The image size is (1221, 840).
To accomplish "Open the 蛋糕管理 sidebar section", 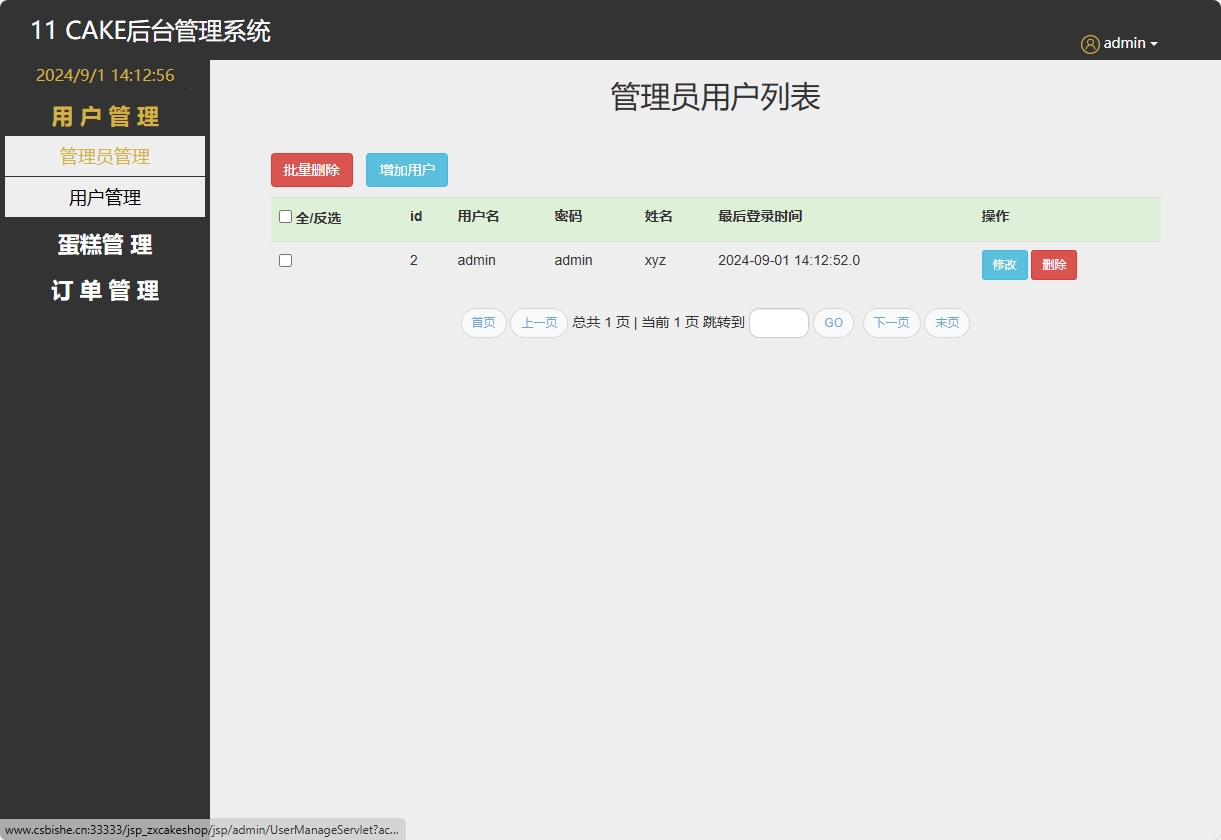I will coord(104,244).
